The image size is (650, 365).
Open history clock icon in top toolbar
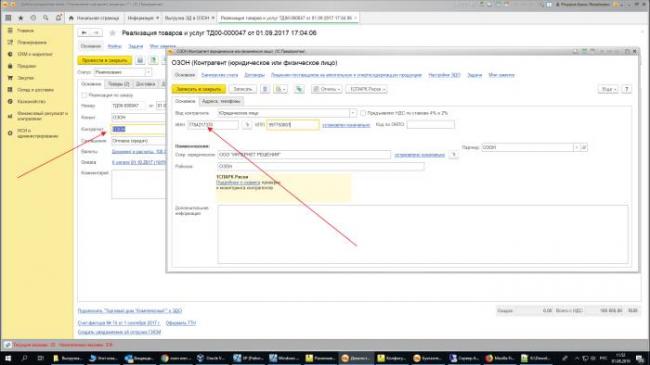pyautogui.click(x=33, y=18)
